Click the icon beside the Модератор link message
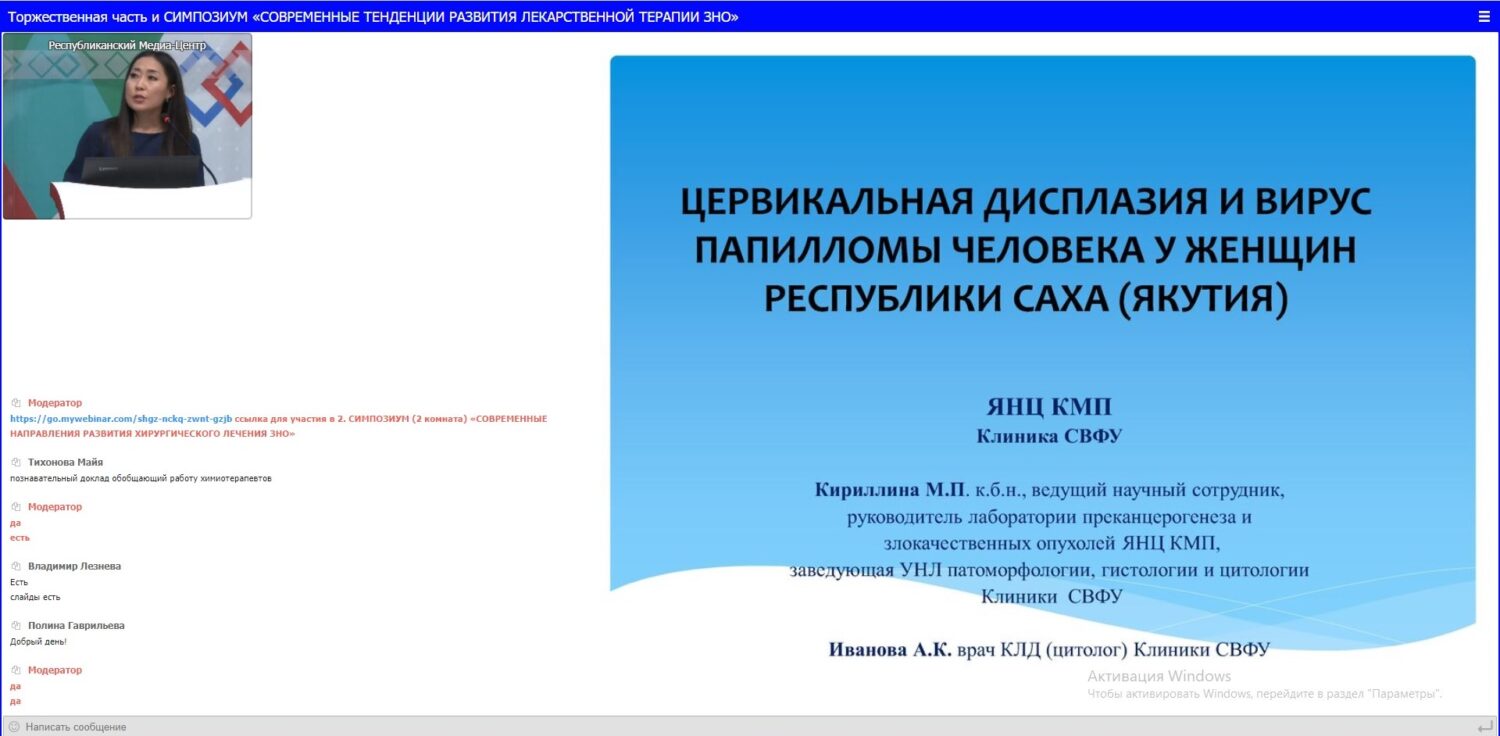This screenshot has height=736, width=1500. (x=16, y=403)
